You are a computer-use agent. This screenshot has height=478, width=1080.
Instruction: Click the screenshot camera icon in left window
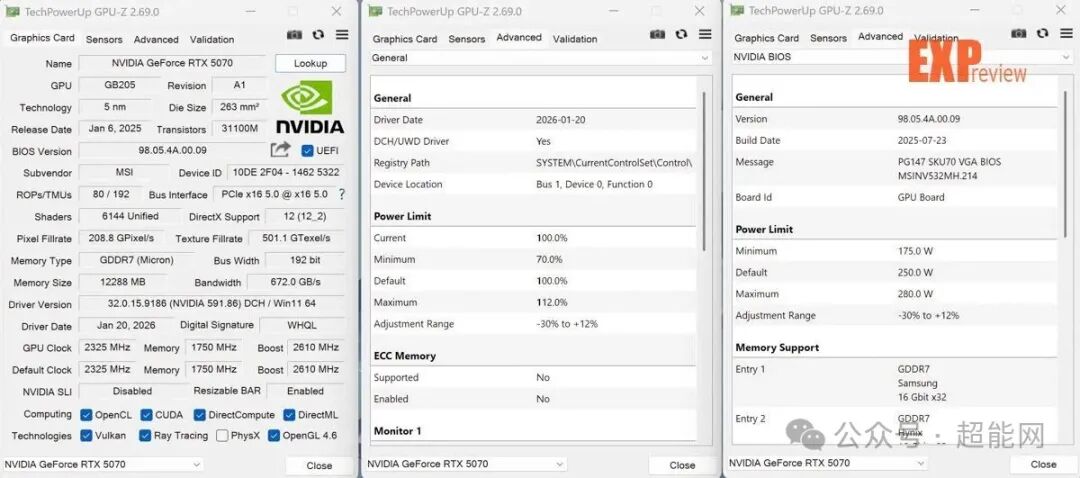tap(294, 35)
